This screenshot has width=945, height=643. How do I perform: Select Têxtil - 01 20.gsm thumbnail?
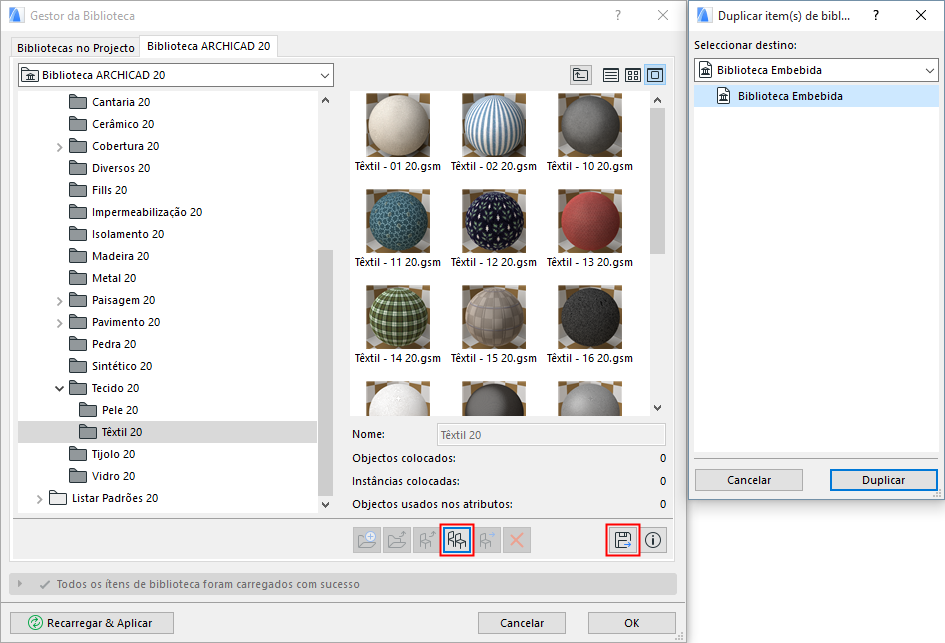pyautogui.click(x=398, y=125)
